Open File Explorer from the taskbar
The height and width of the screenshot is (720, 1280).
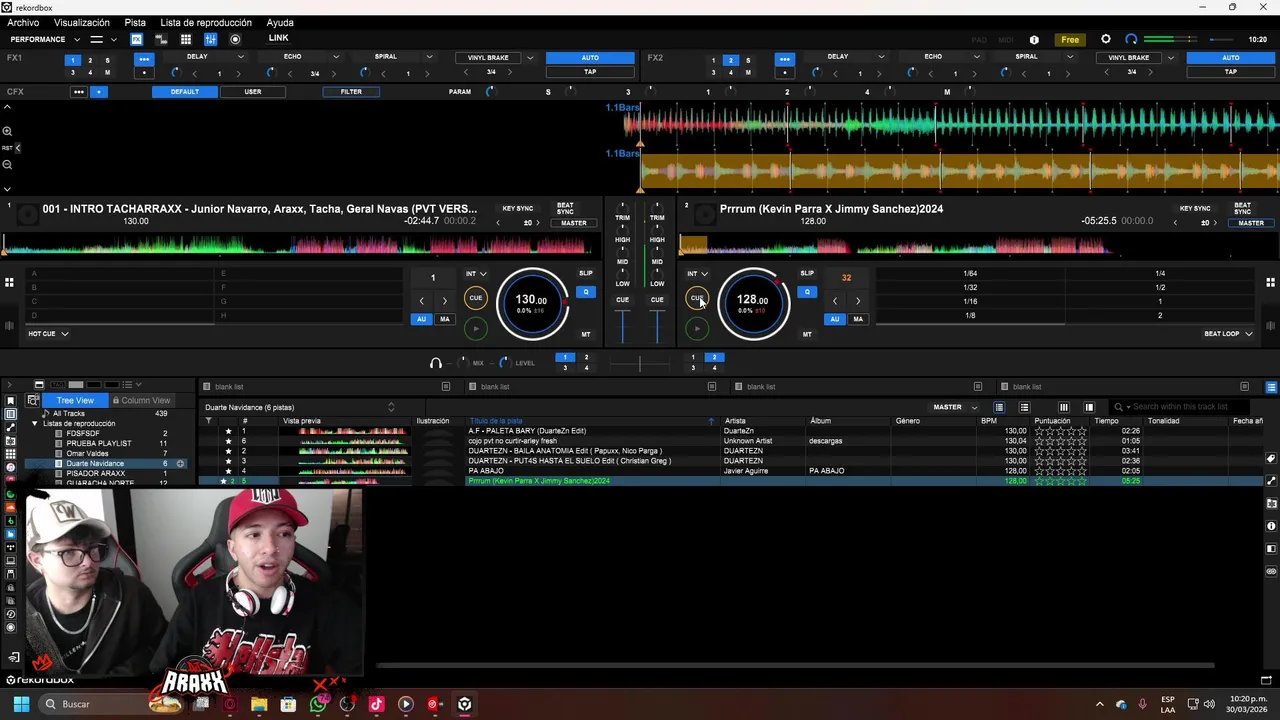(x=259, y=704)
